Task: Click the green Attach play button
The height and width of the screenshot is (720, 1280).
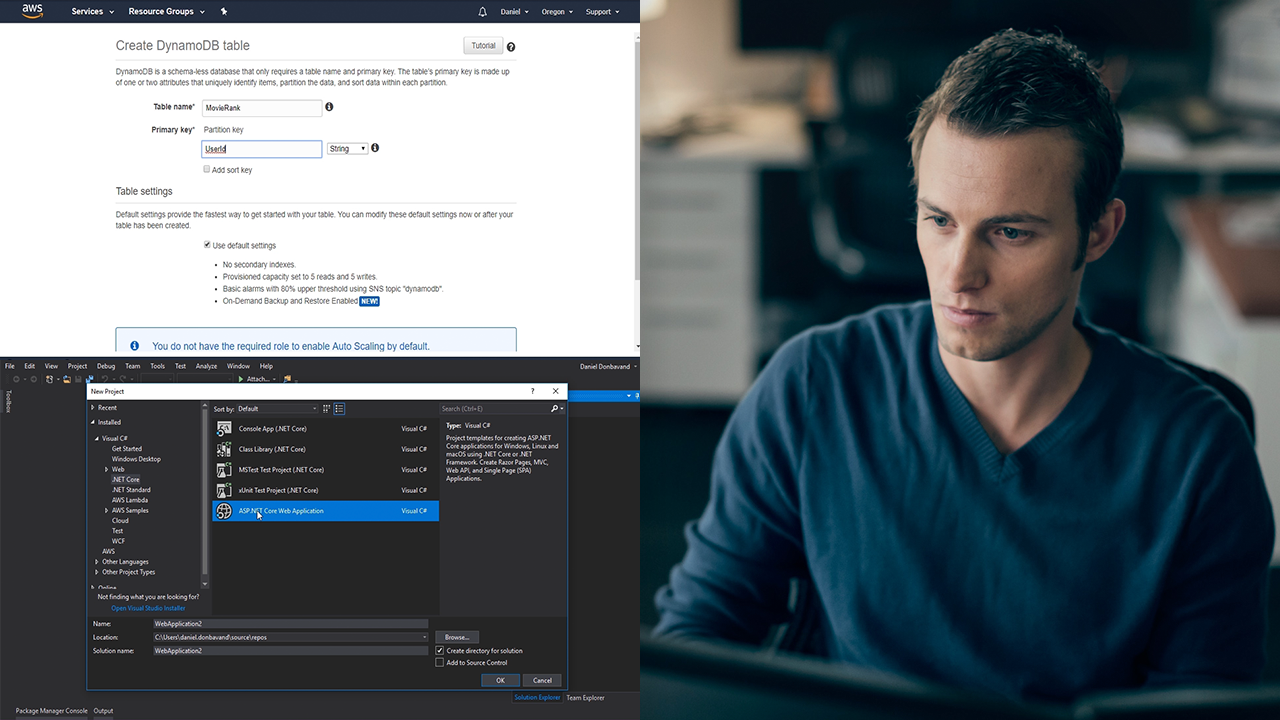Action: [x=241, y=379]
